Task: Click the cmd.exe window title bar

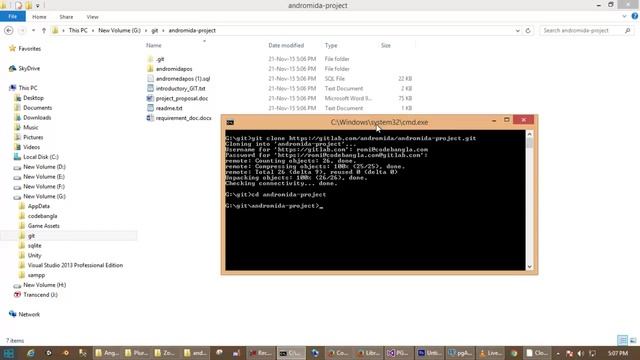Action: coord(379,122)
